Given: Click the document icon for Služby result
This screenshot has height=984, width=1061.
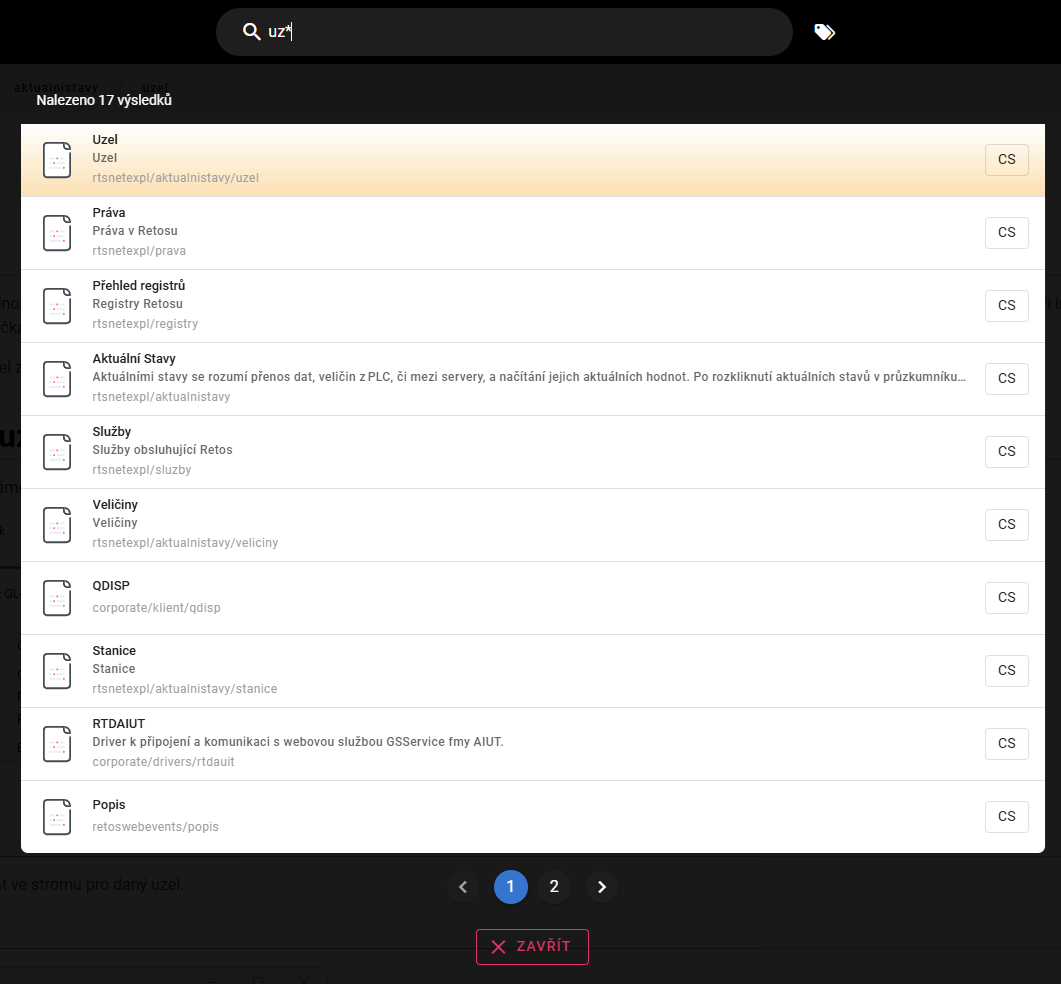Looking at the screenshot, I should [x=57, y=452].
